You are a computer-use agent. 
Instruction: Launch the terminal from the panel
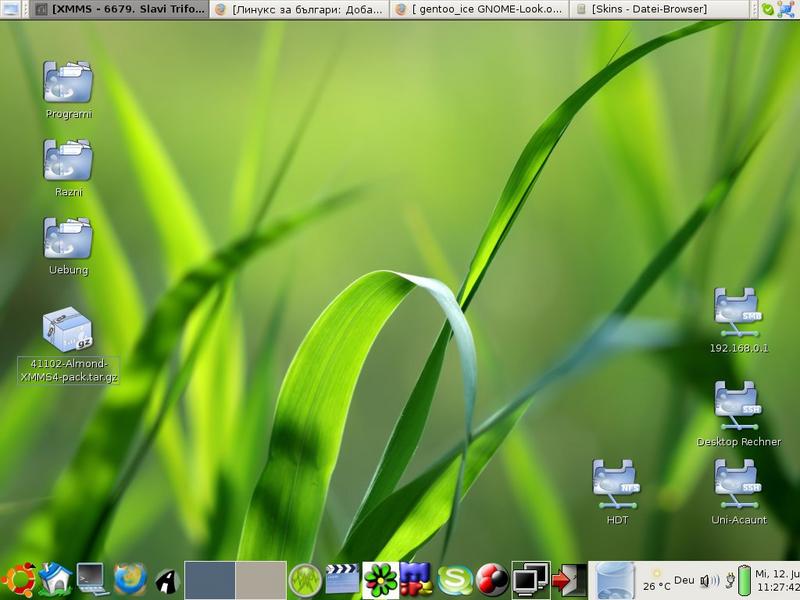click(x=92, y=579)
